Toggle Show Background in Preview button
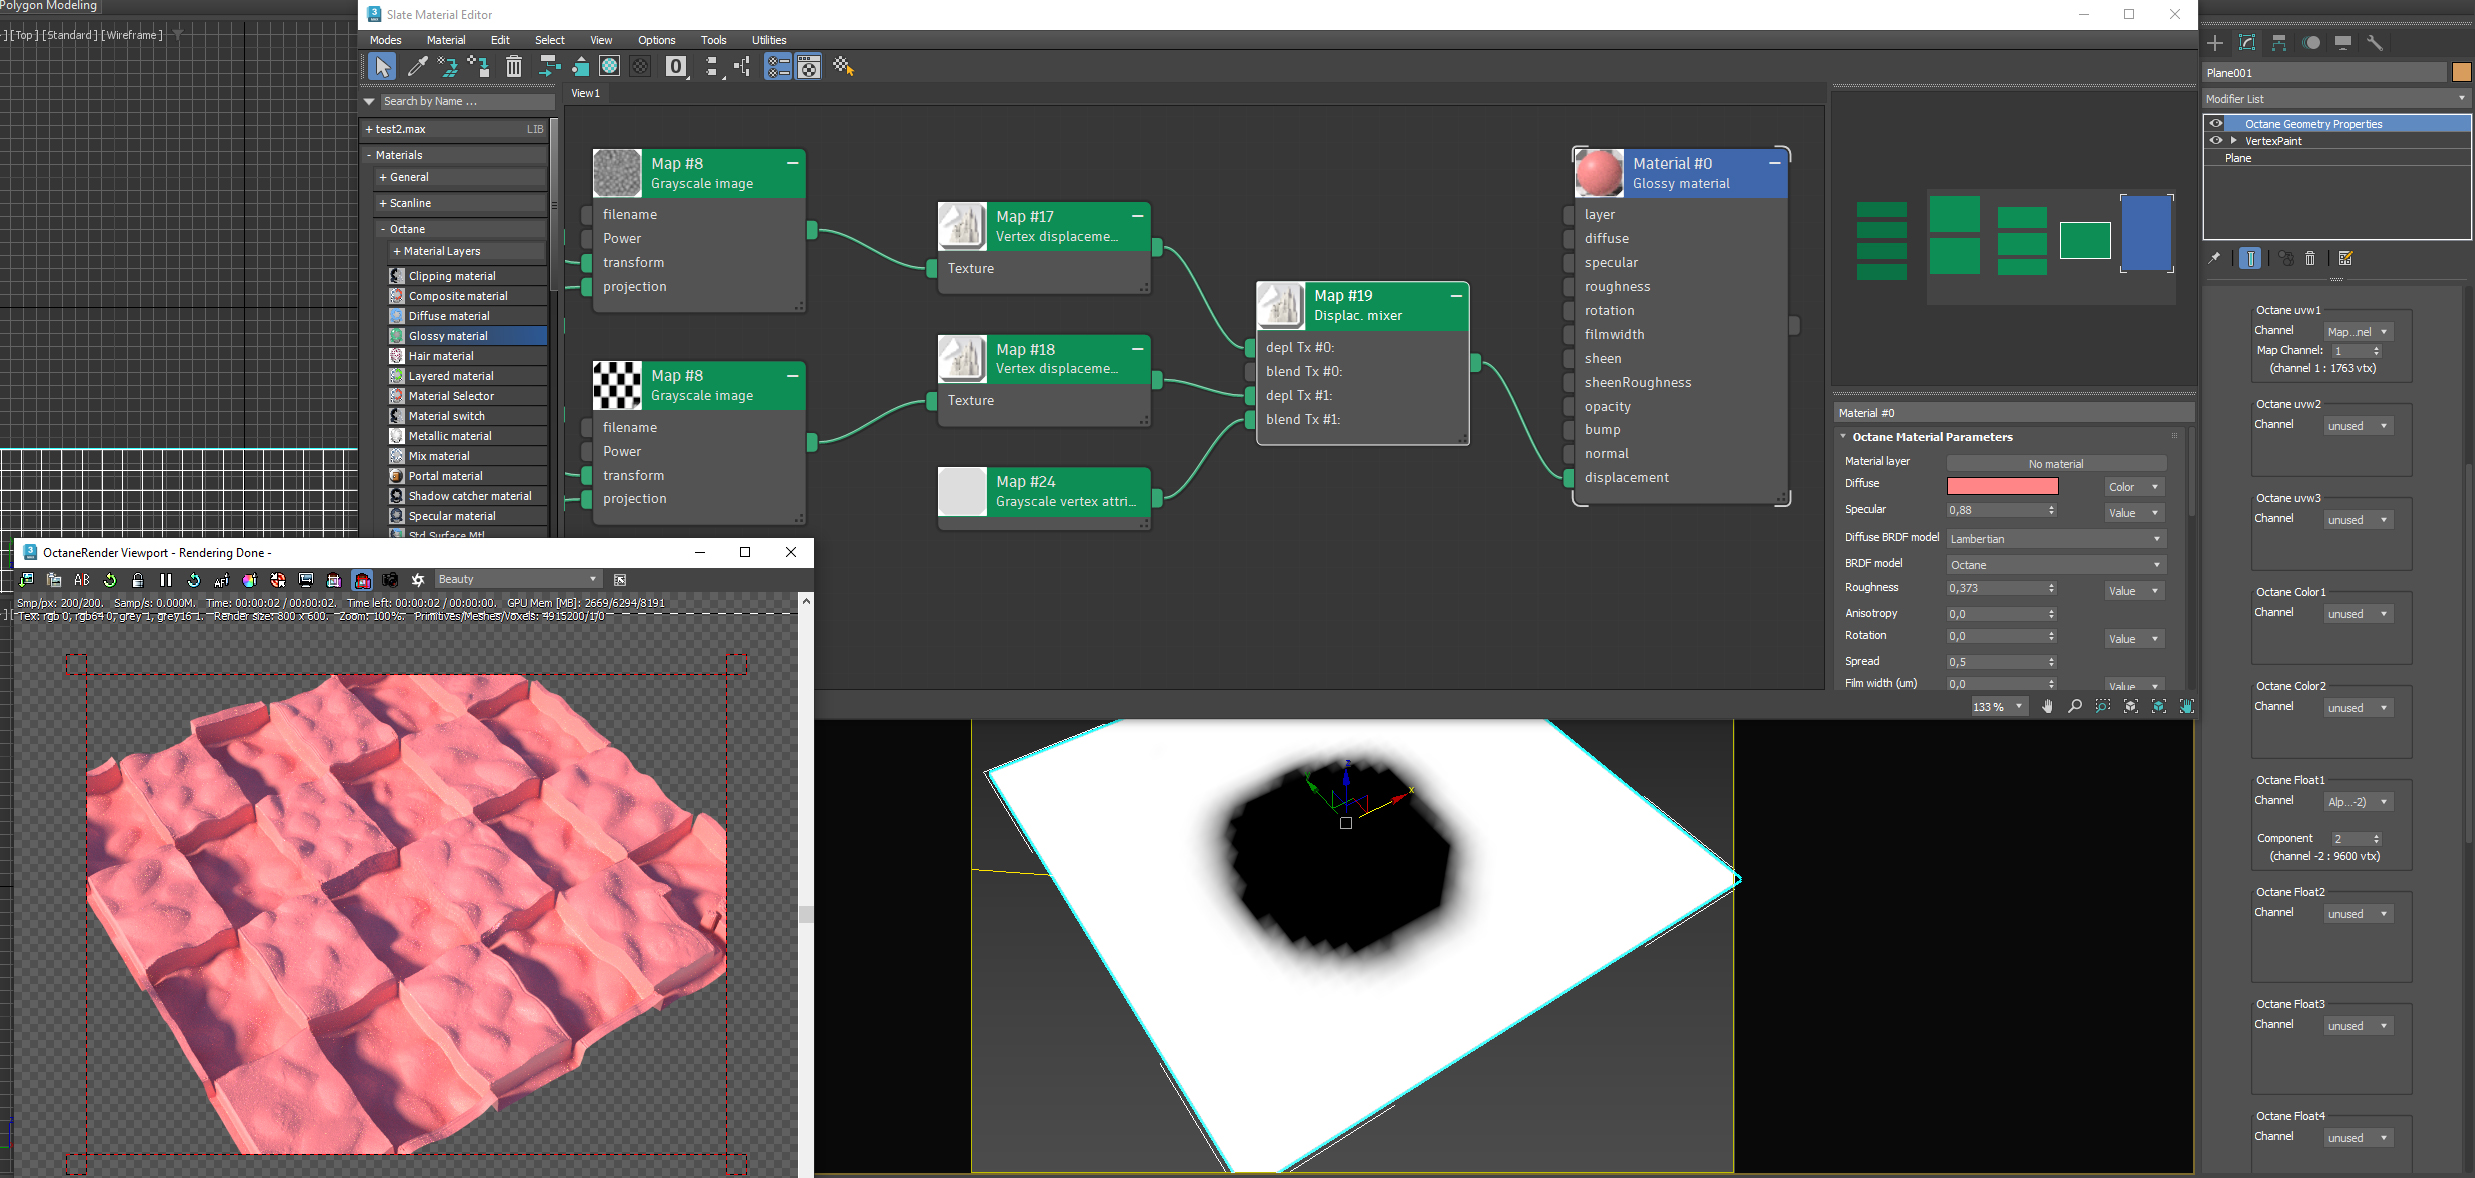 coord(641,67)
